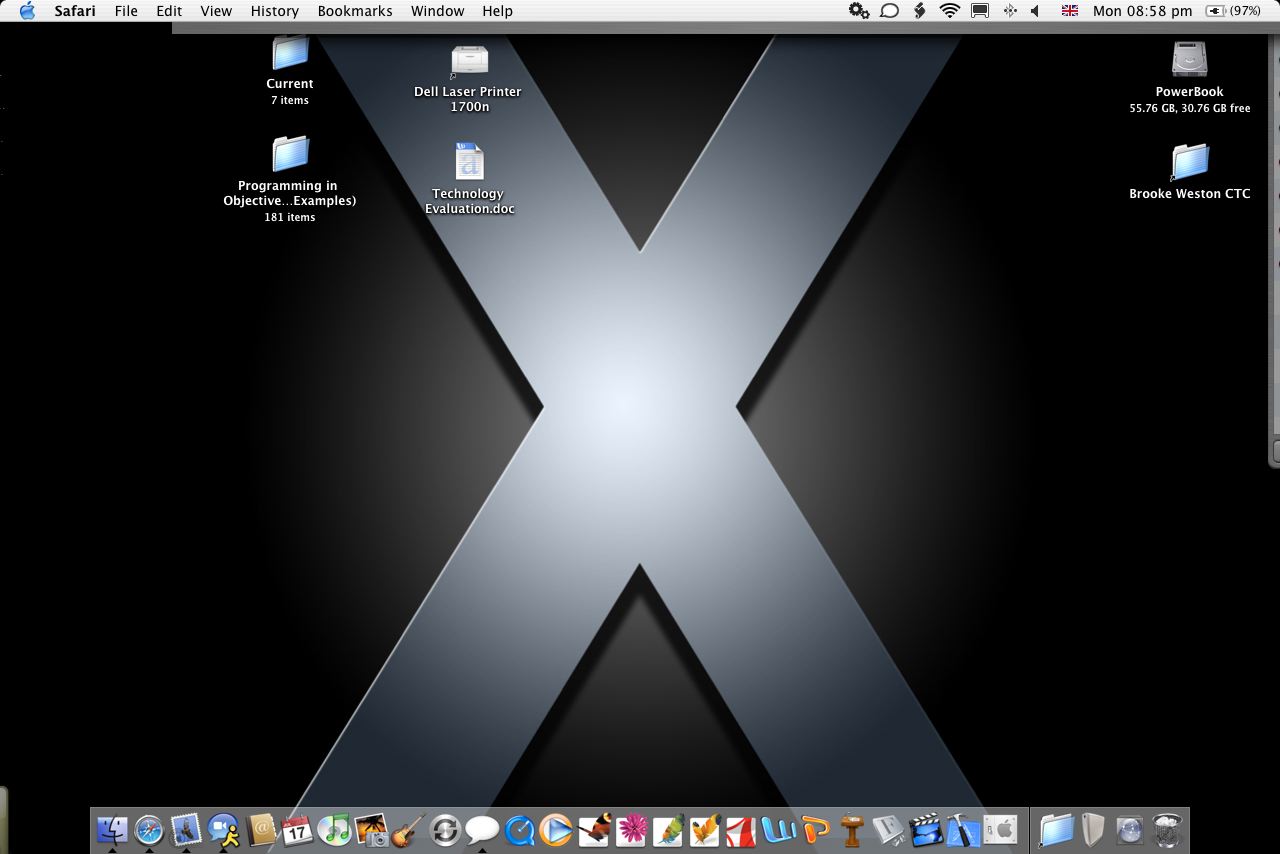Open Xcode hammer icon in the Dock
1280x854 pixels.
coord(963,830)
